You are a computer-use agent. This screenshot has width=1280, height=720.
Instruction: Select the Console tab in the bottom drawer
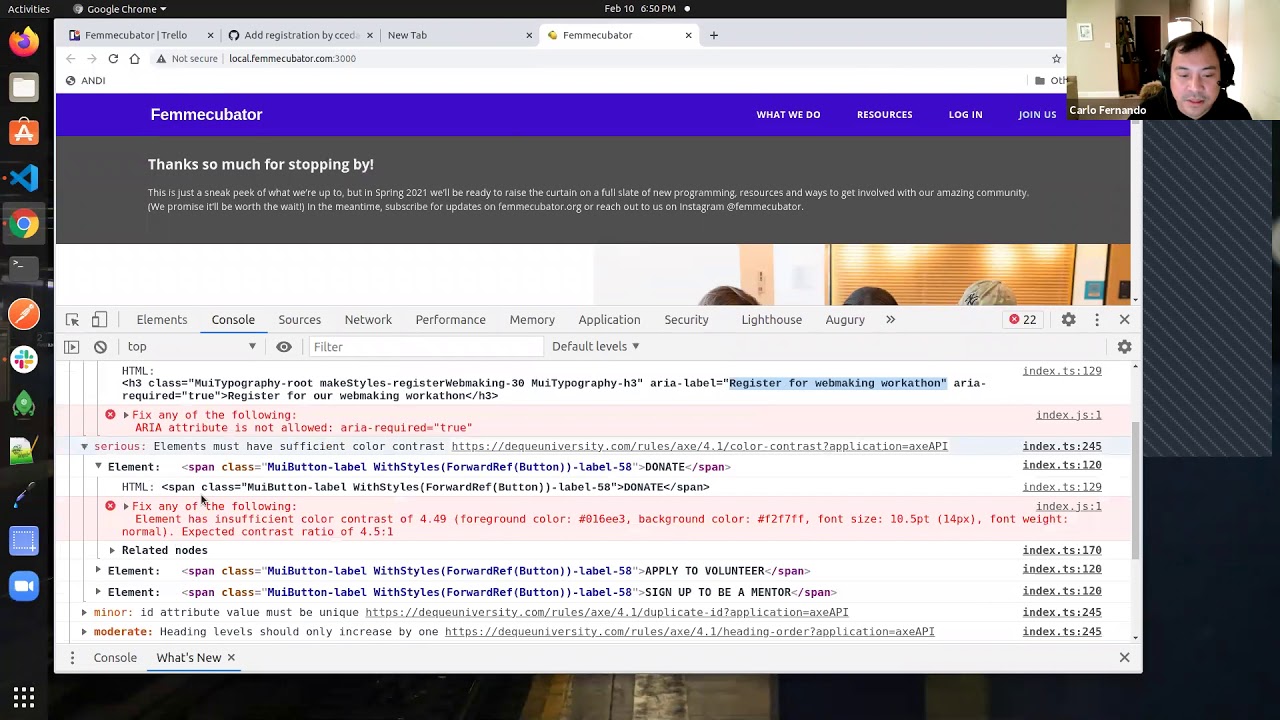[x=115, y=658]
